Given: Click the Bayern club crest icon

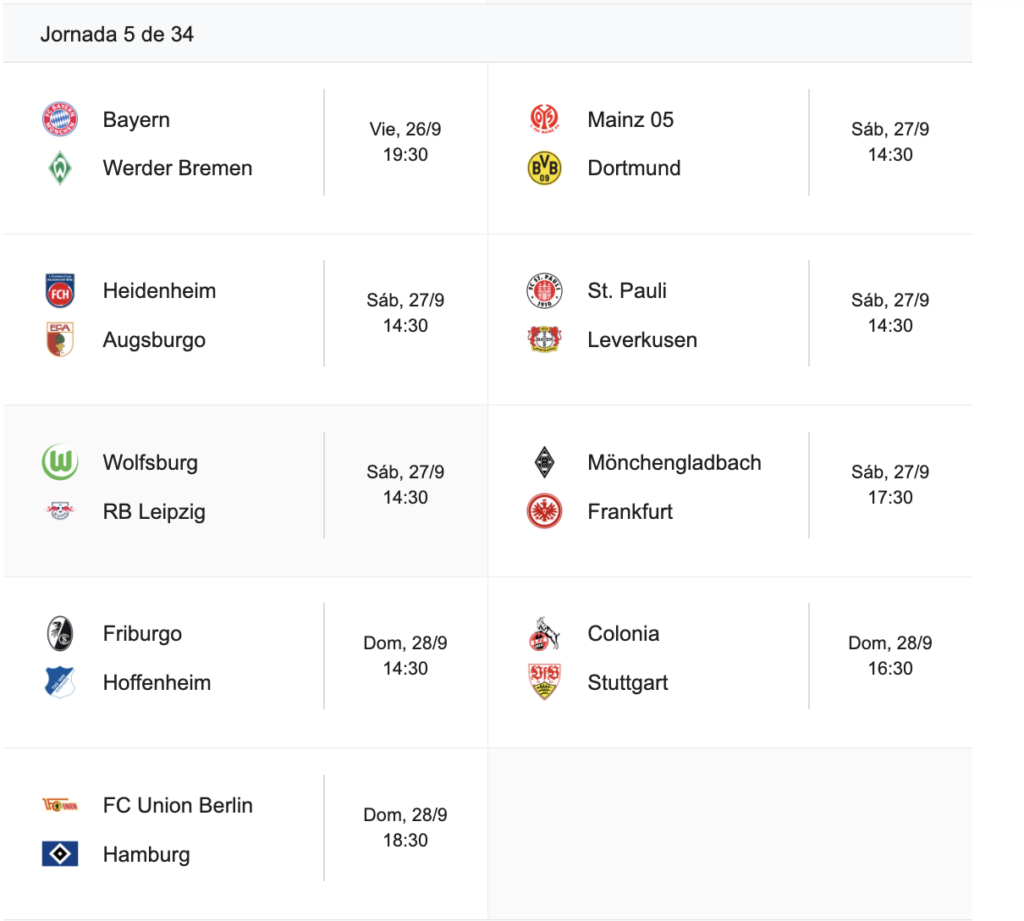Looking at the screenshot, I should (x=60, y=120).
